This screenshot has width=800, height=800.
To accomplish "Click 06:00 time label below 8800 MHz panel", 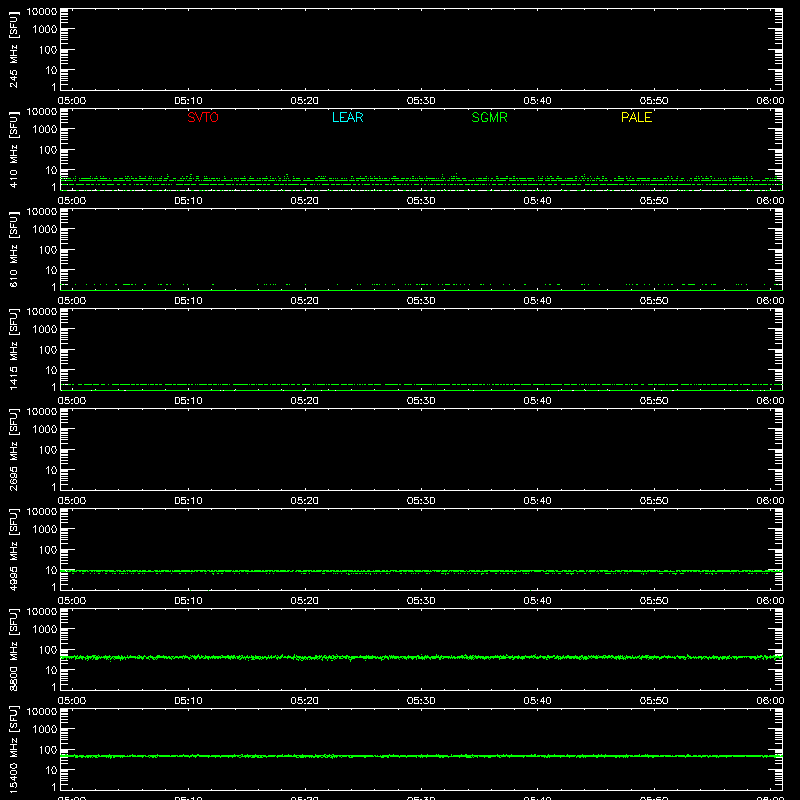I will (770, 701).
